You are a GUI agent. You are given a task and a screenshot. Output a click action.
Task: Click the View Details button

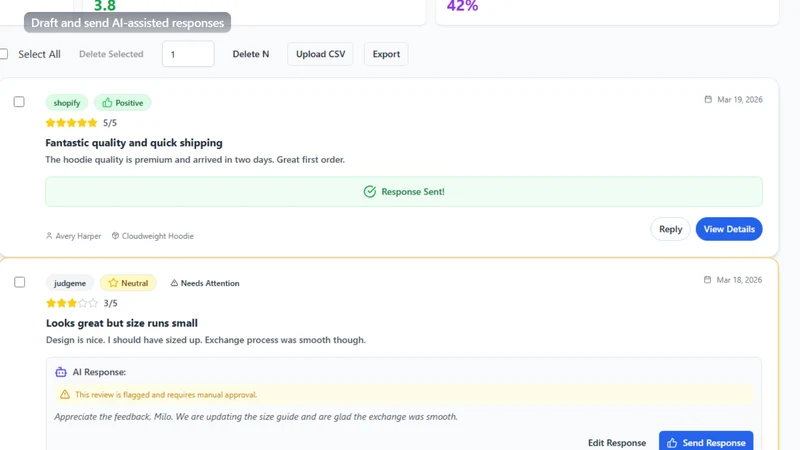[729, 229]
